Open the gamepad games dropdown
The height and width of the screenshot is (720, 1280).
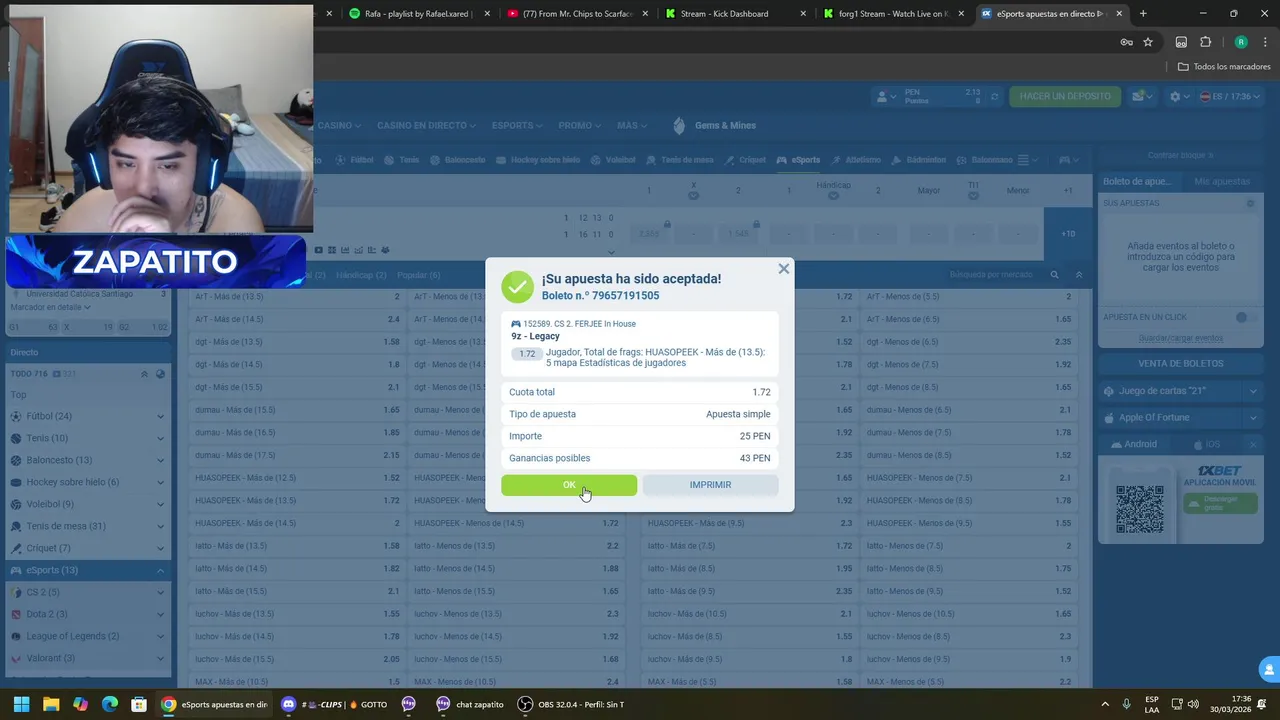[1068, 160]
